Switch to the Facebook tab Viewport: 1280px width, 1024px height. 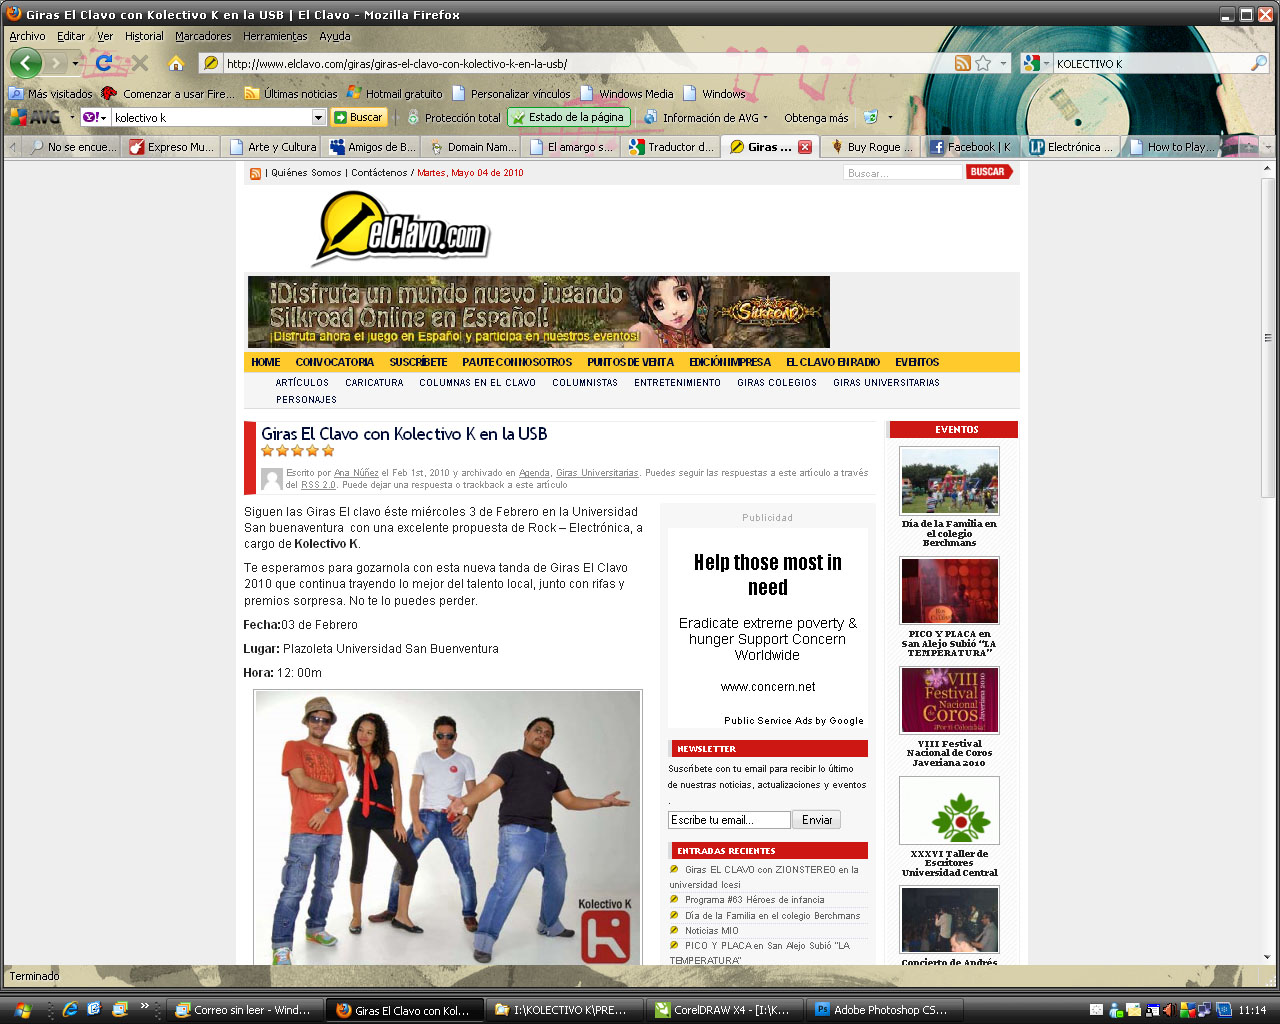(x=970, y=147)
